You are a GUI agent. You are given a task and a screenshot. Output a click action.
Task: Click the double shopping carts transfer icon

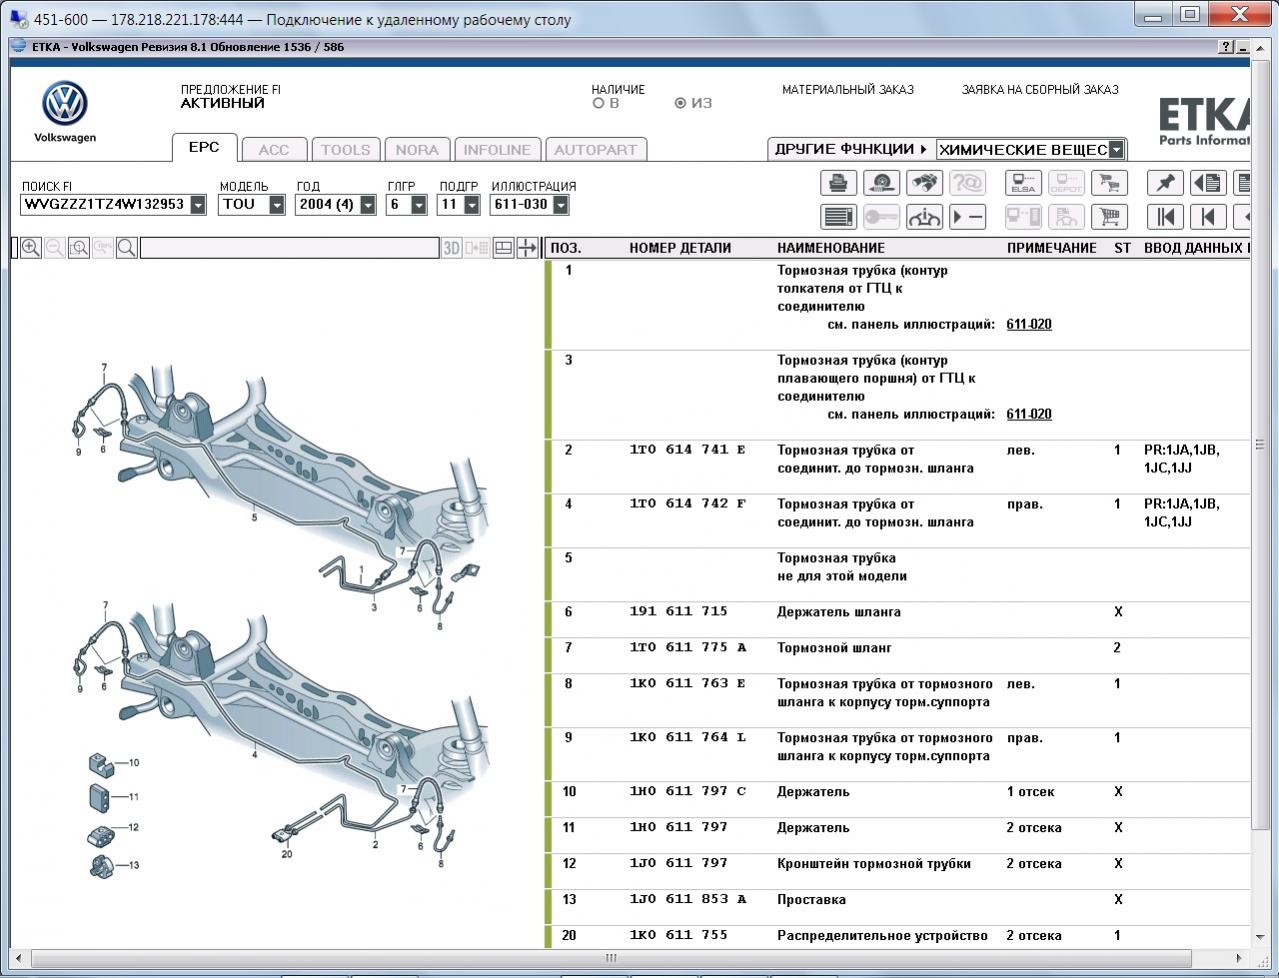1109,183
